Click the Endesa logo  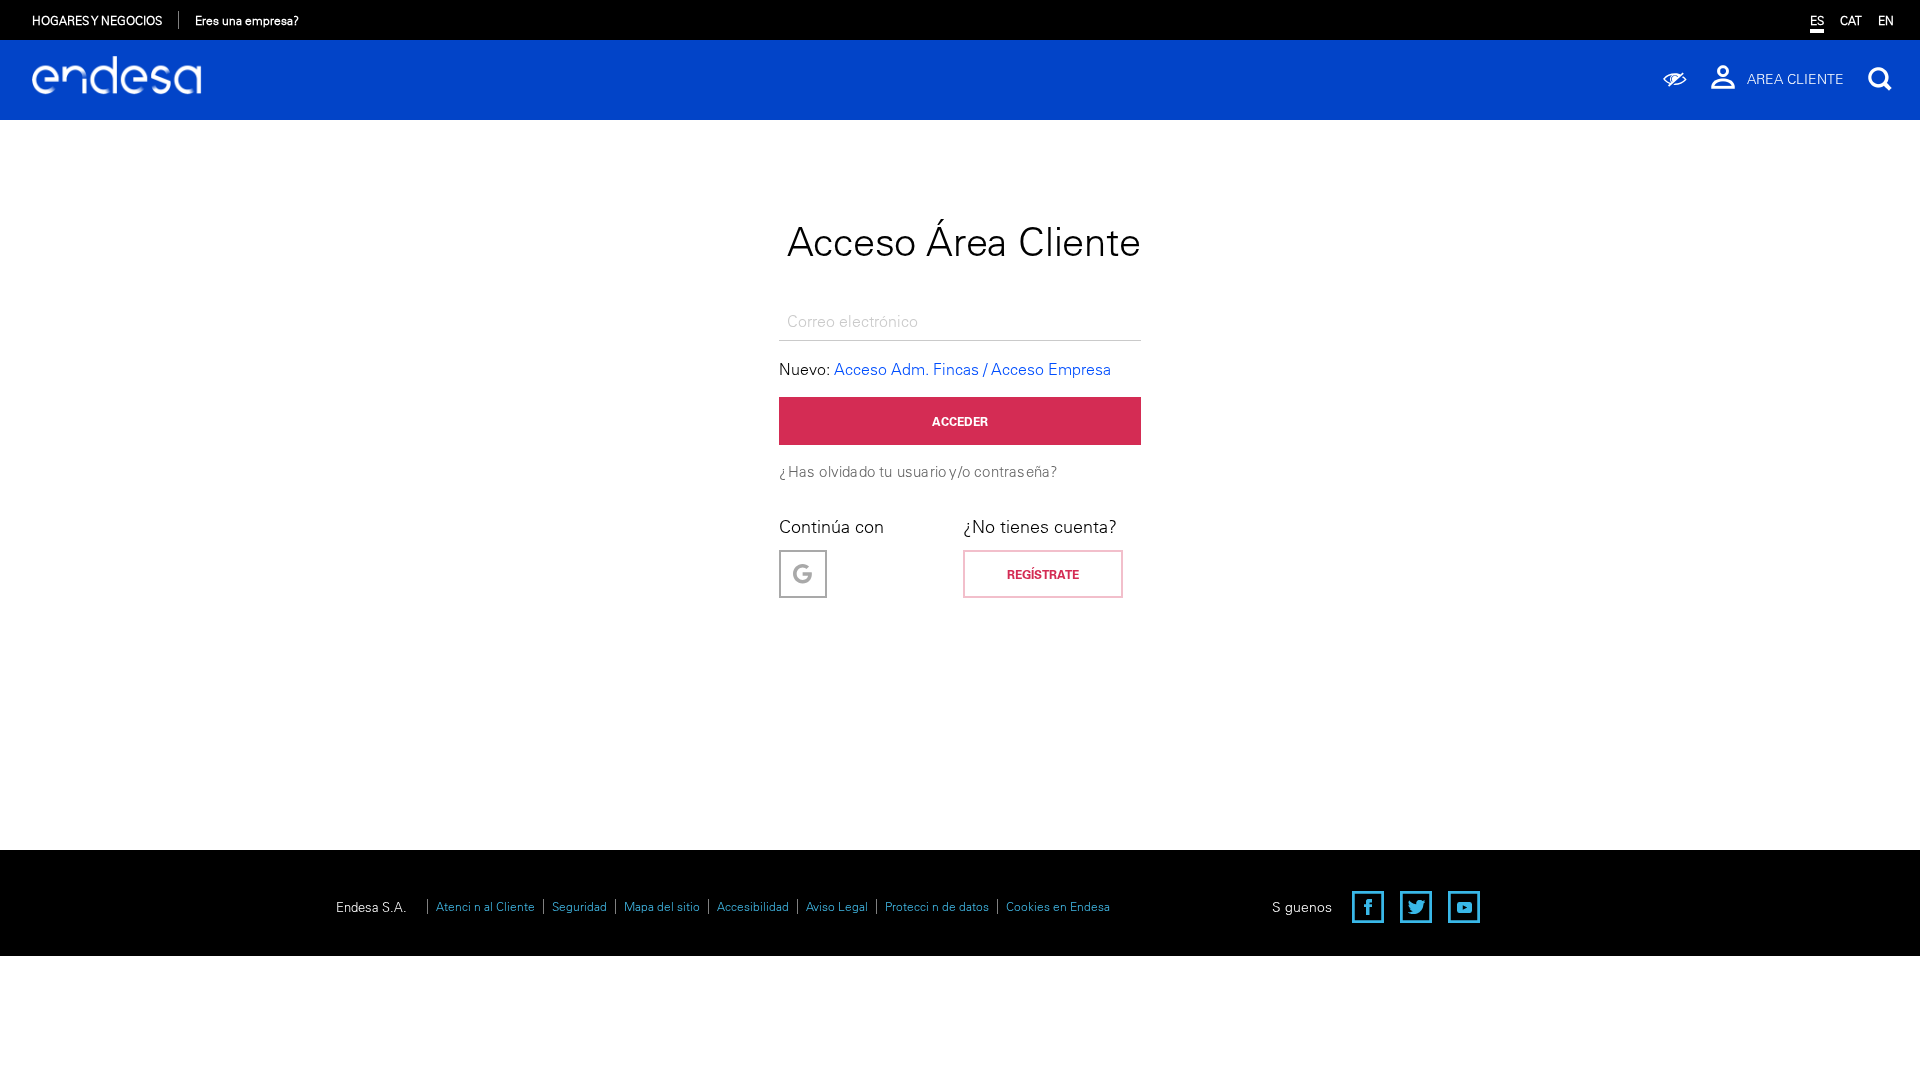[116, 76]
